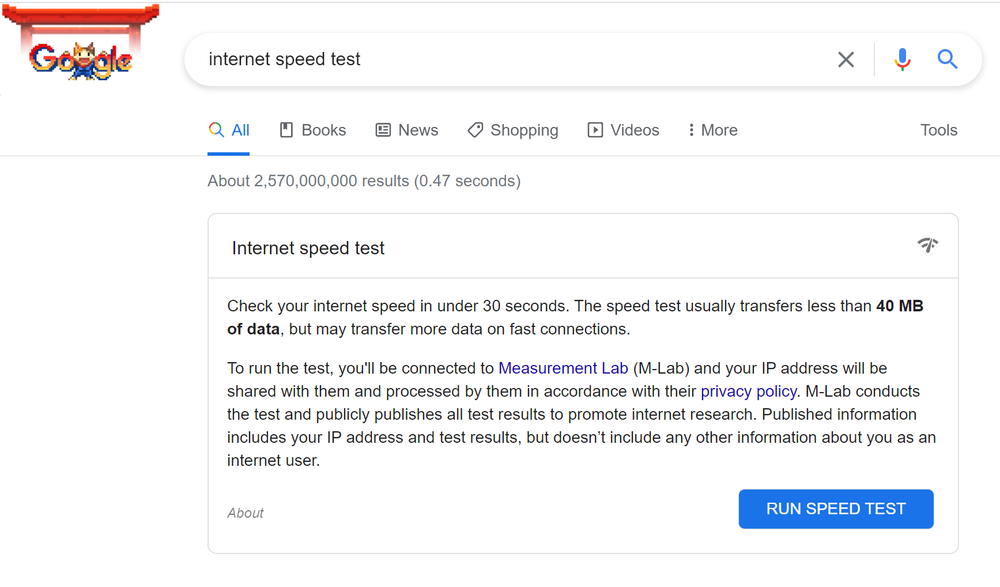Image resolution: width=1000 pixels, height=587 pixels.
Task: Click the About link in the card
Action: click(245, 513)
